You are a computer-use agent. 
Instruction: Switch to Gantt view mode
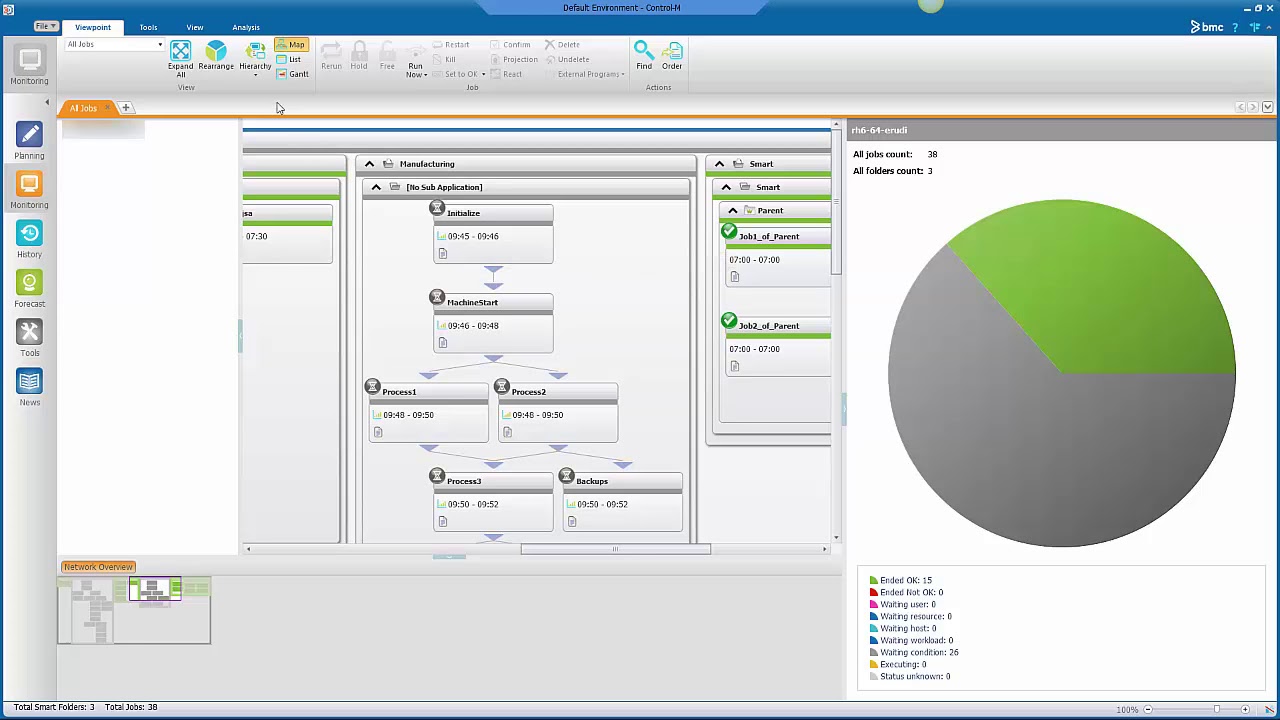coord(292,74)
